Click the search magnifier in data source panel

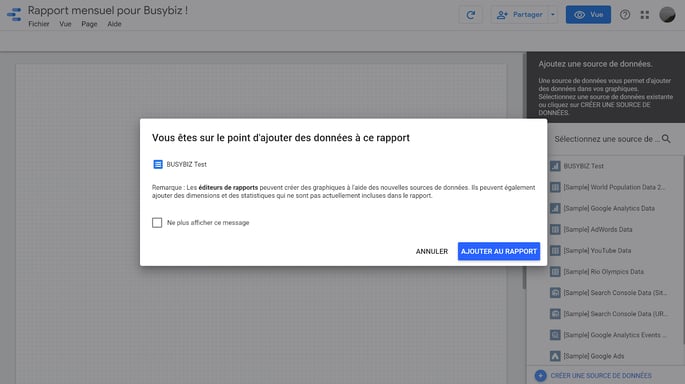[666, 139]
